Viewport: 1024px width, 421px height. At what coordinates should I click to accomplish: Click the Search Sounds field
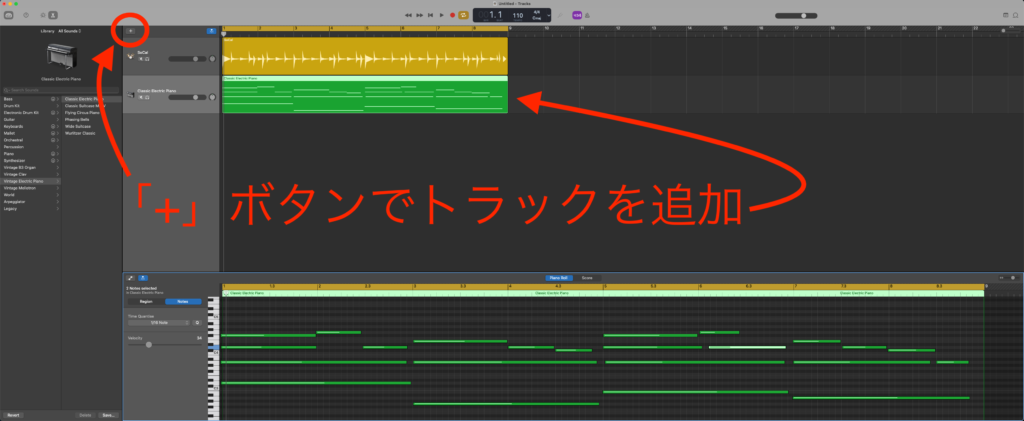click(x=60, y=89)
